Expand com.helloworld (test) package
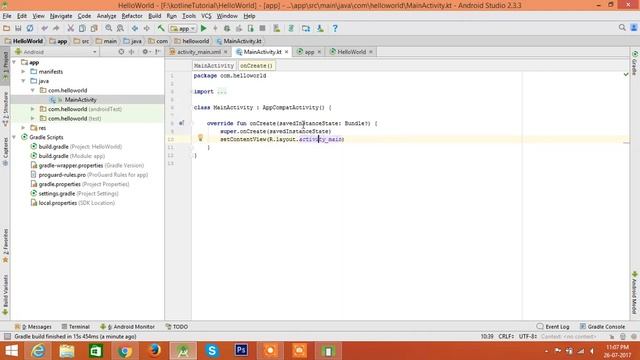The height and width of the screenshot is (360, 640). tap(33, 118)
